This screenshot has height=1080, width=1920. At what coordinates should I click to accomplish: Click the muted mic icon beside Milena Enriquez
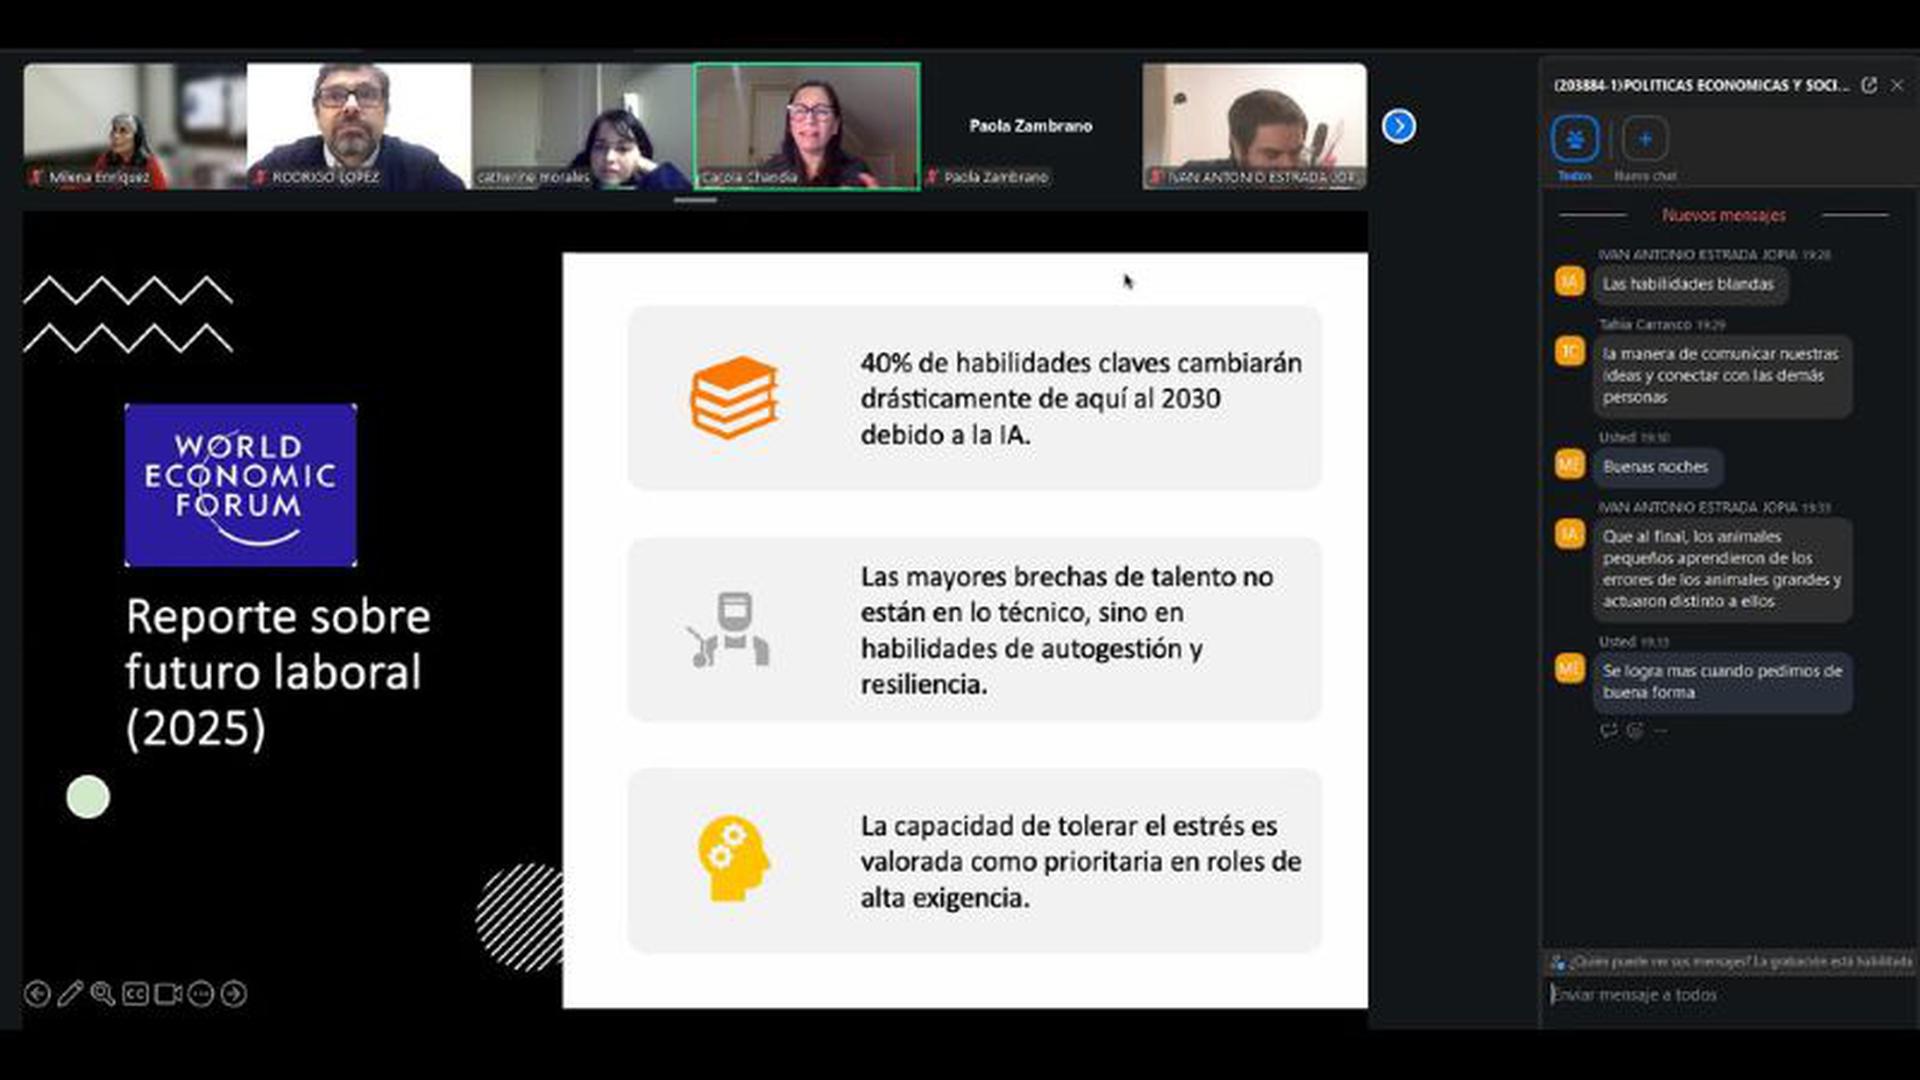tap(38, 177)
